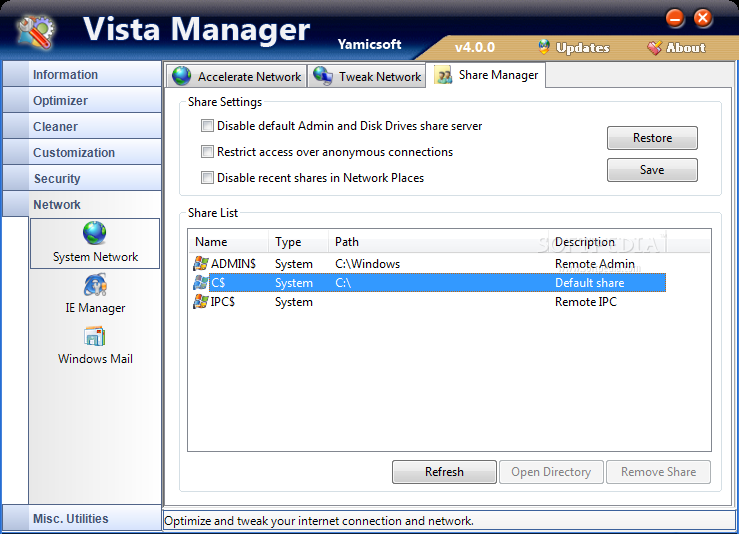Viewport: 739px width, 534px height.
Task: Sort share list by Name column
Action: [228, 242]
